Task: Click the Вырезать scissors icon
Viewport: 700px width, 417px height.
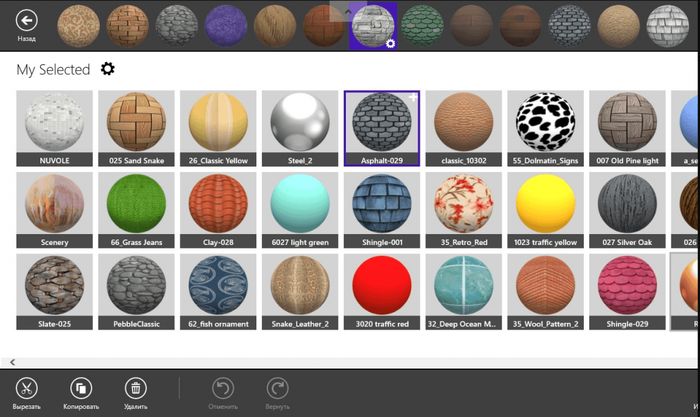Action: point(26,388)
